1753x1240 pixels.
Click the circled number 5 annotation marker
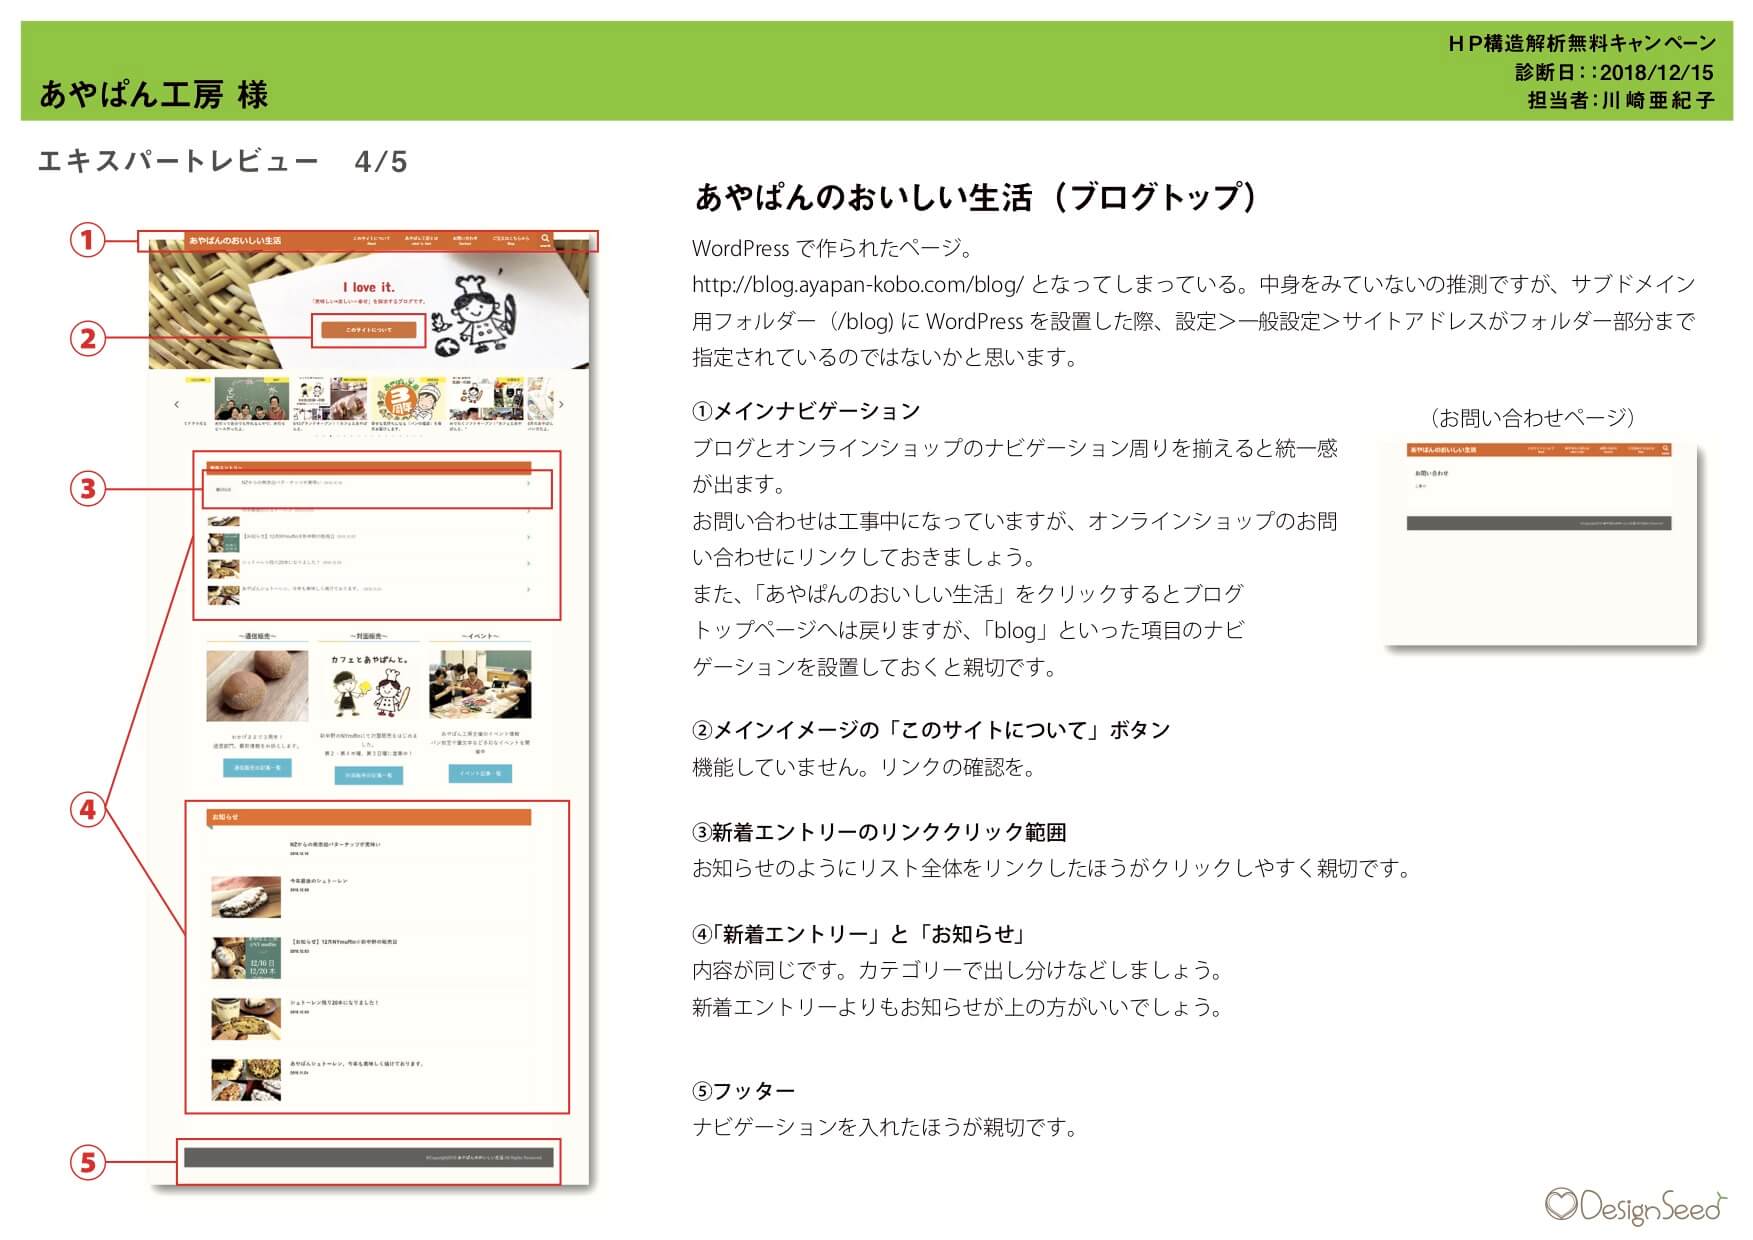click(x=88, y=1162)
